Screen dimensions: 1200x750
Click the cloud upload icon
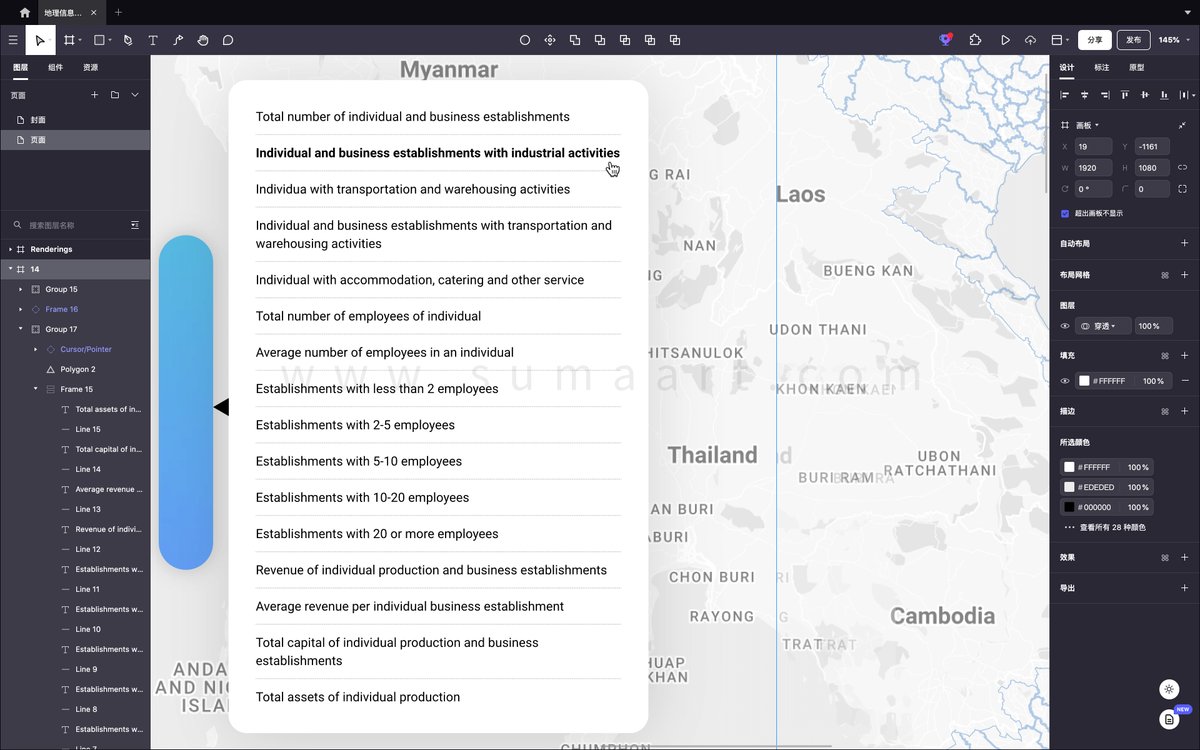pyautogui.click(x=1030, y=40)
